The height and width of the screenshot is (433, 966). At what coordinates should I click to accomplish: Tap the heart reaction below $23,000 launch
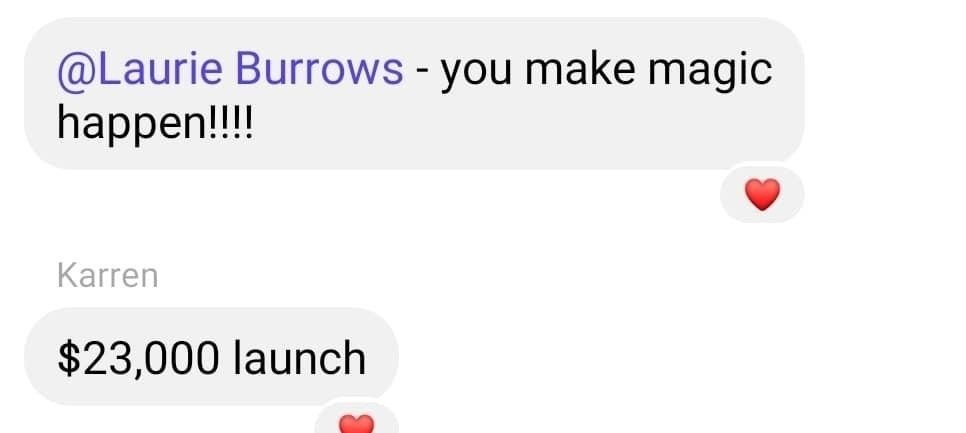(357, 424)
